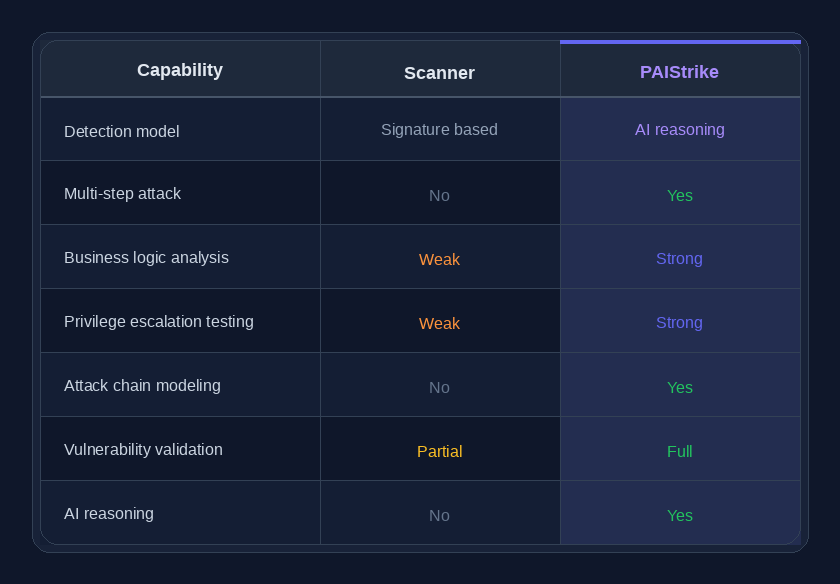The height and width of the screenshot is (584, 840).
Task: Click No in the Multi-step attack row
Action: point(439,195)
